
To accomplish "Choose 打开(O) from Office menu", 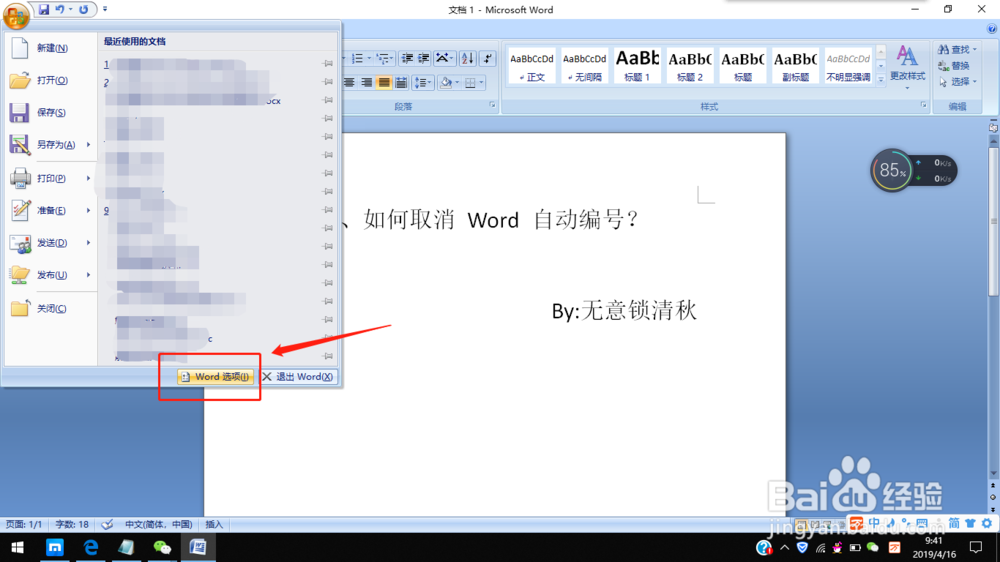I will pyautogui.click(x=50, y=80).
